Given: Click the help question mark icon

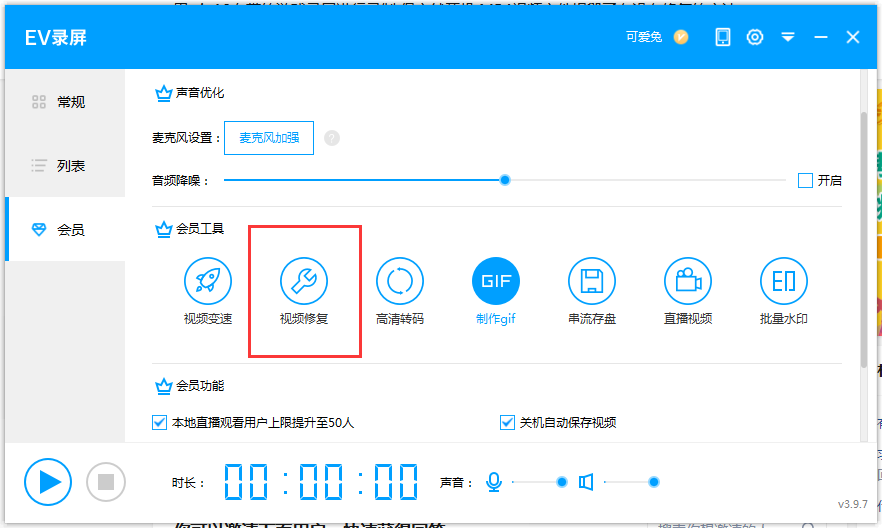Looking at the screenshot, I should click(332, 138).
